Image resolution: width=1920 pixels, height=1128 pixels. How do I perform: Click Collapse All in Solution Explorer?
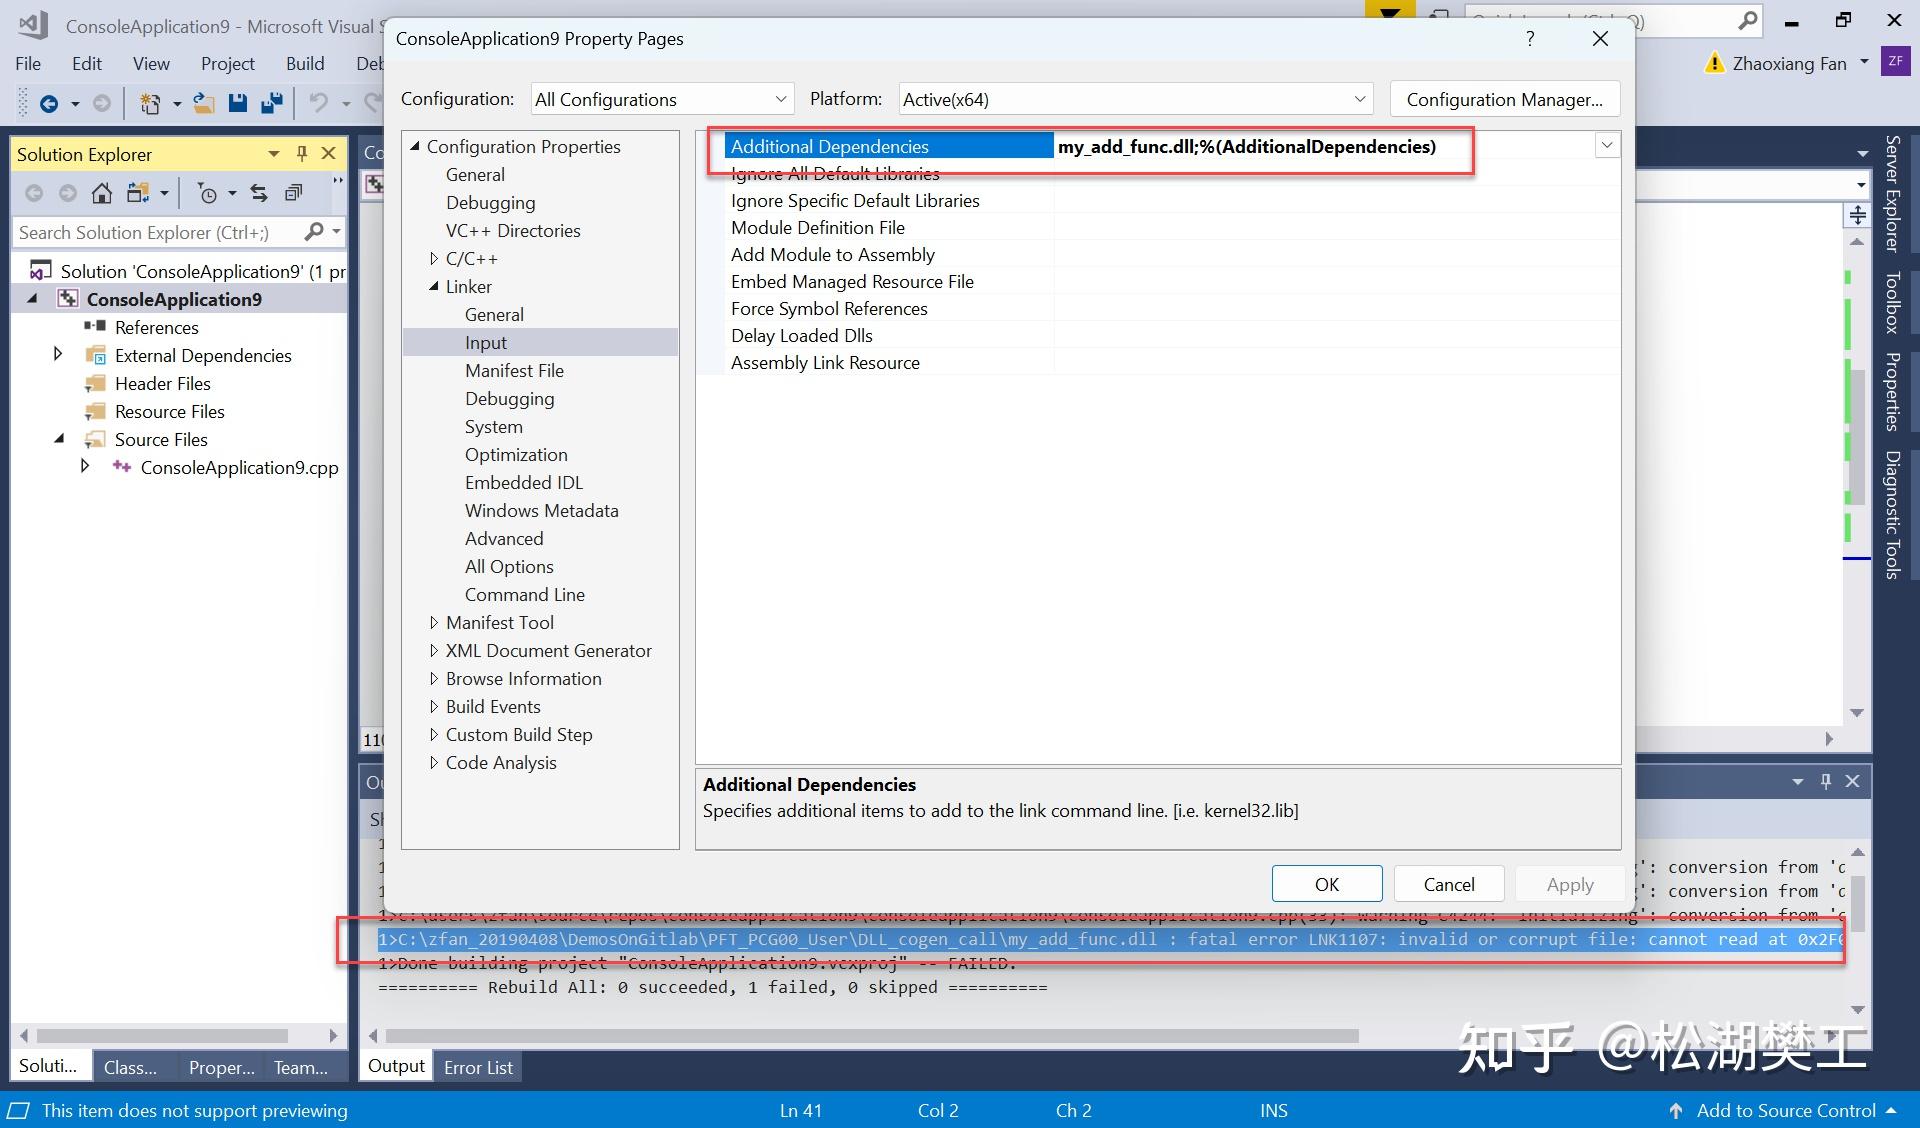point(293,193)
